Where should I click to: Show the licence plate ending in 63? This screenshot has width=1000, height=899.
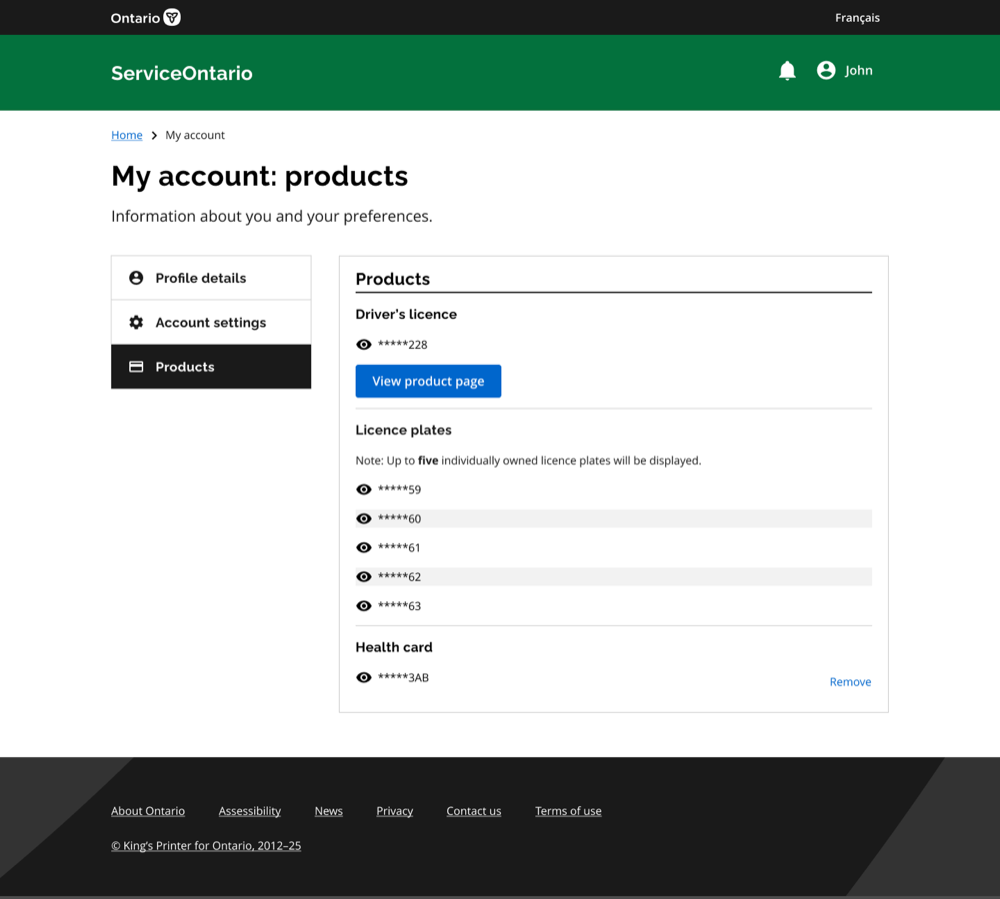364,606
